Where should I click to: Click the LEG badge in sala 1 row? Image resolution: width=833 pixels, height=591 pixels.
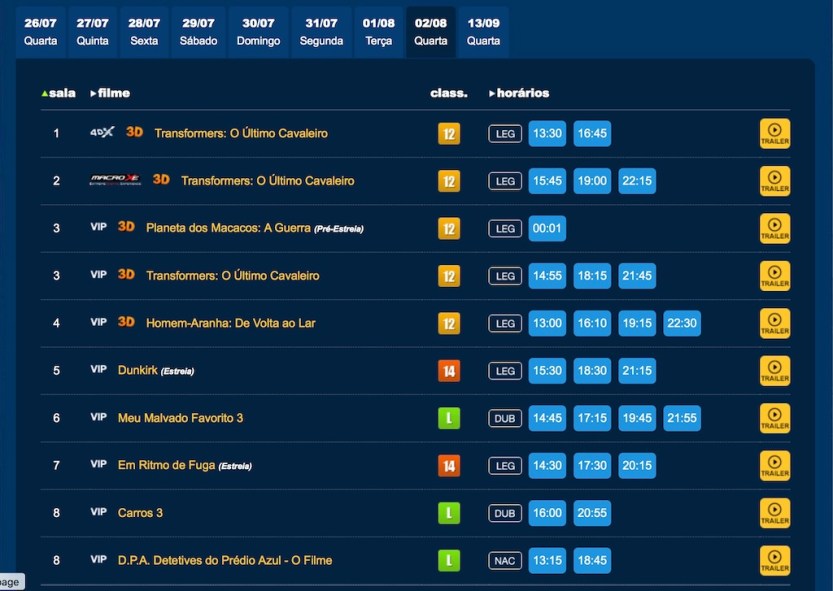click(x=504, y=133)
